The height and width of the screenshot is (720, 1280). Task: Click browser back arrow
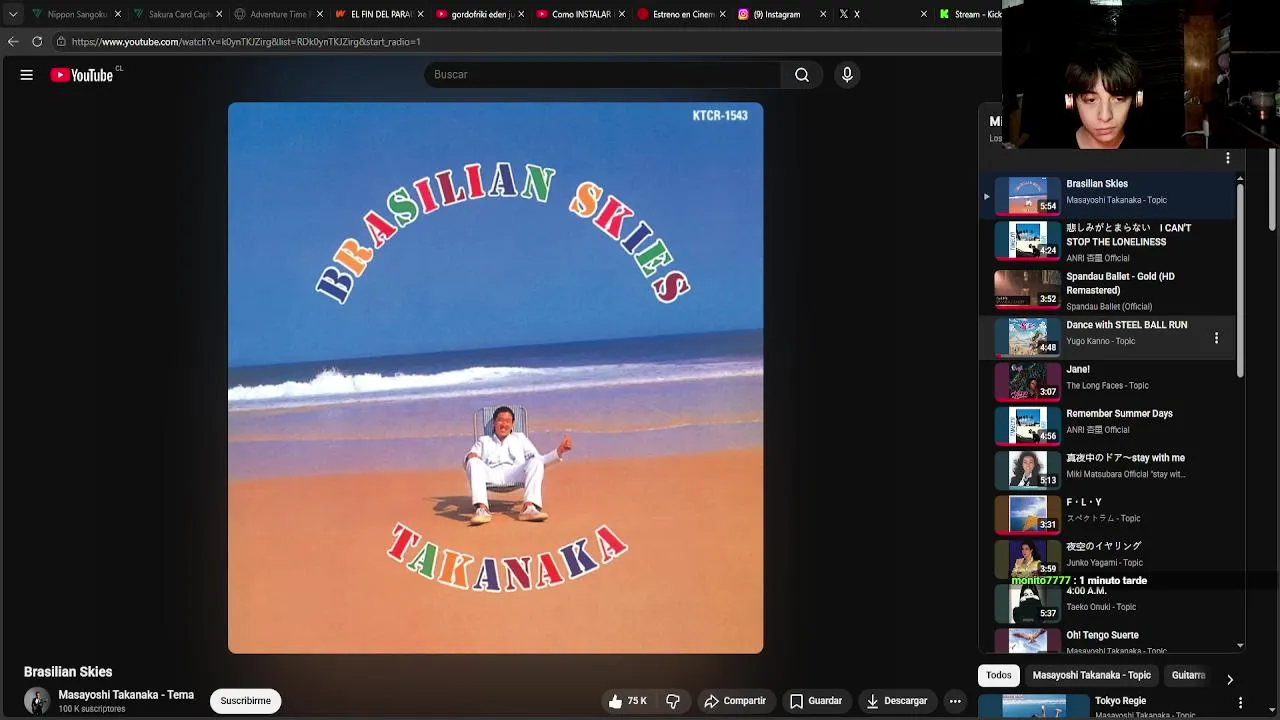[x=13, y=42]
